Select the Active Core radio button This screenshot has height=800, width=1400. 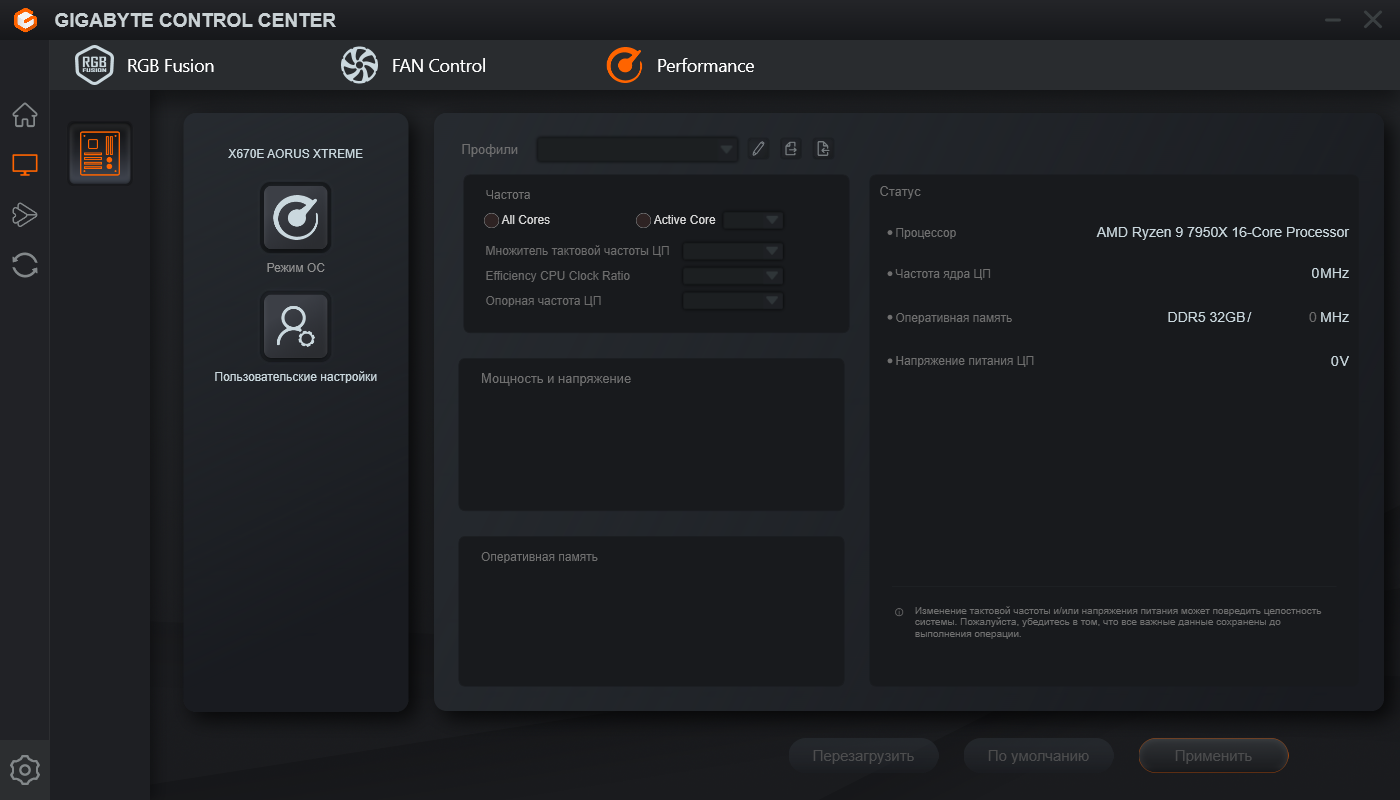[x=643, y=220]
